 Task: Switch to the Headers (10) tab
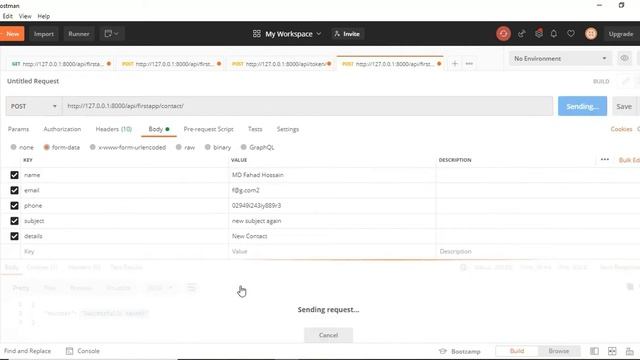point(113,129)
